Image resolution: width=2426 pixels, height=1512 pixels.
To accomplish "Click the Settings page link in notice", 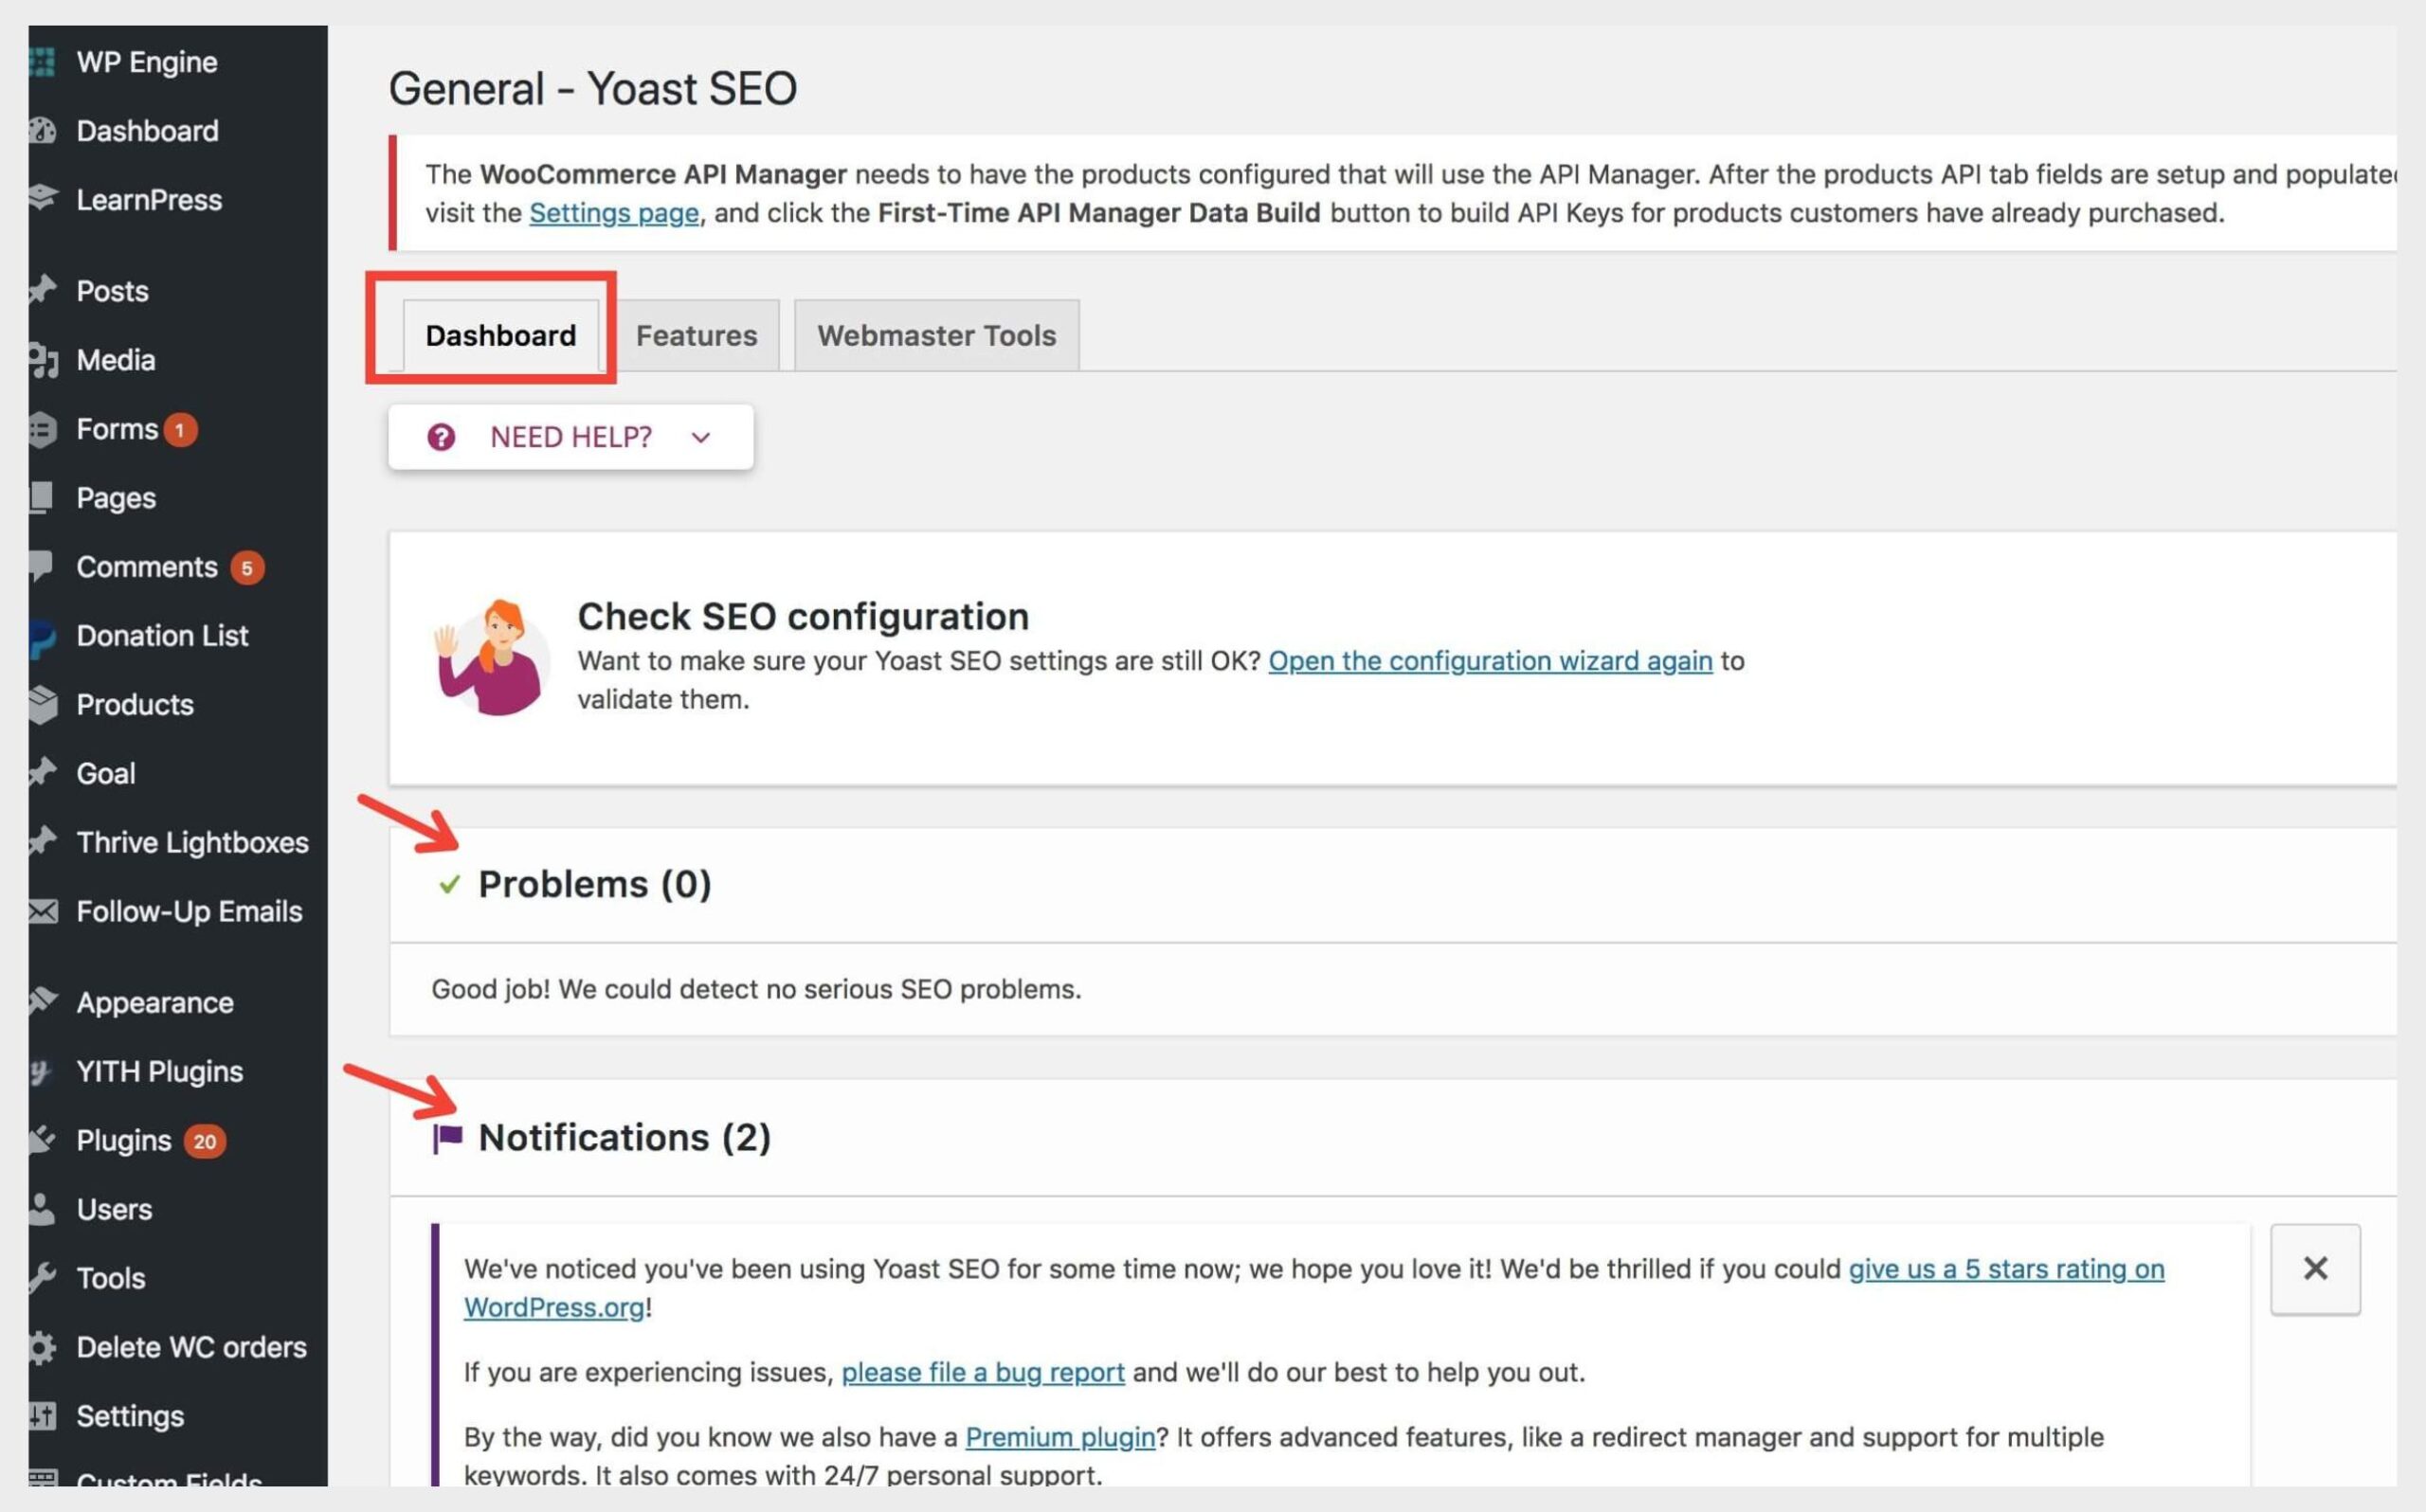I will click(x=614, y=213).
